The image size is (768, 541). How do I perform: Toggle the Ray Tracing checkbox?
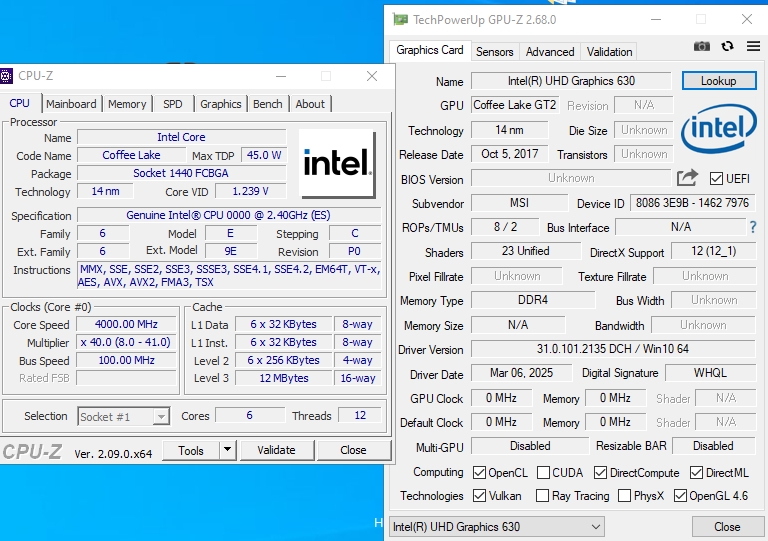tap(542, 495)
